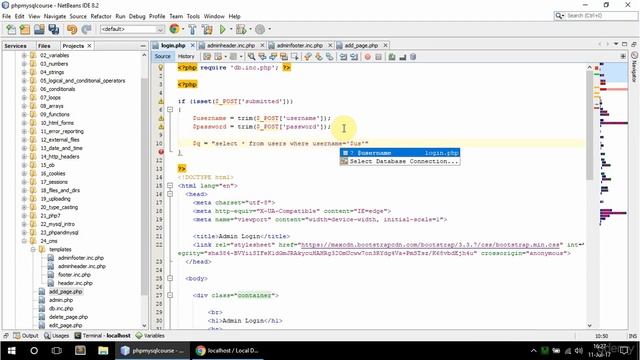Open the Terminal localhost panel
This screenshot has height=360, width=640.
coord(102,336)
